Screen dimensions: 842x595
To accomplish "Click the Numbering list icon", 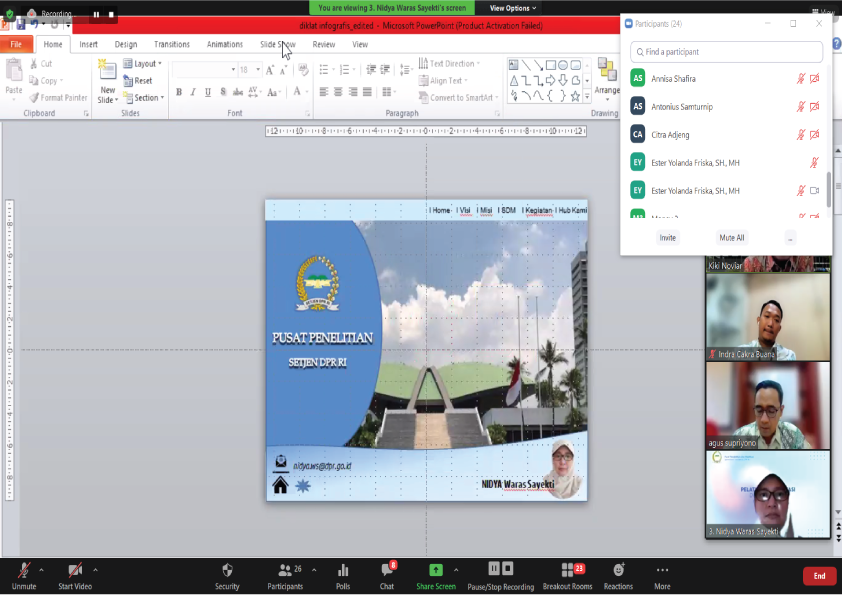I will [x=345, y=69].
